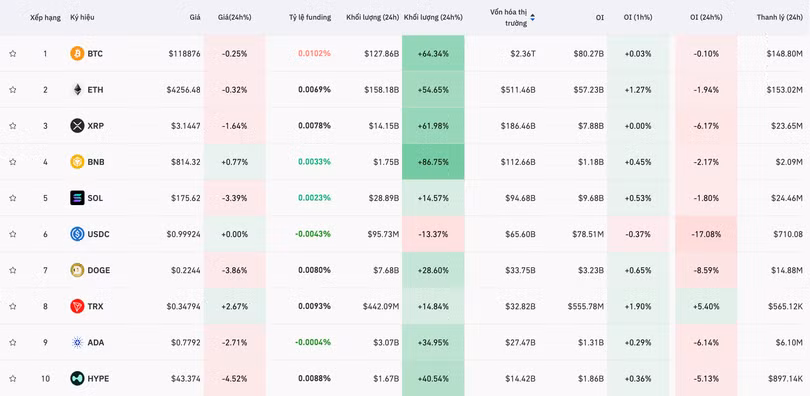Open the SOL symbol link
Screen dimensions: 810x396
click(95, 198)
